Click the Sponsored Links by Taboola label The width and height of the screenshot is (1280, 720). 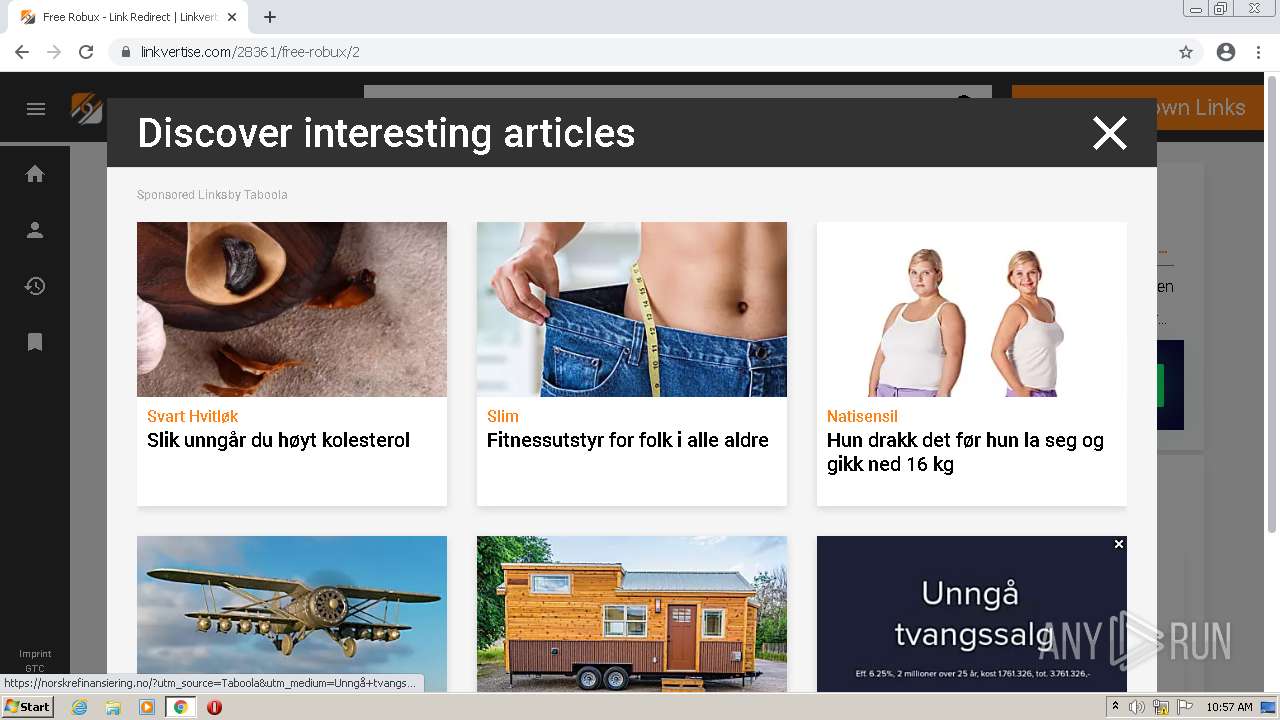[x=212, y=195]
